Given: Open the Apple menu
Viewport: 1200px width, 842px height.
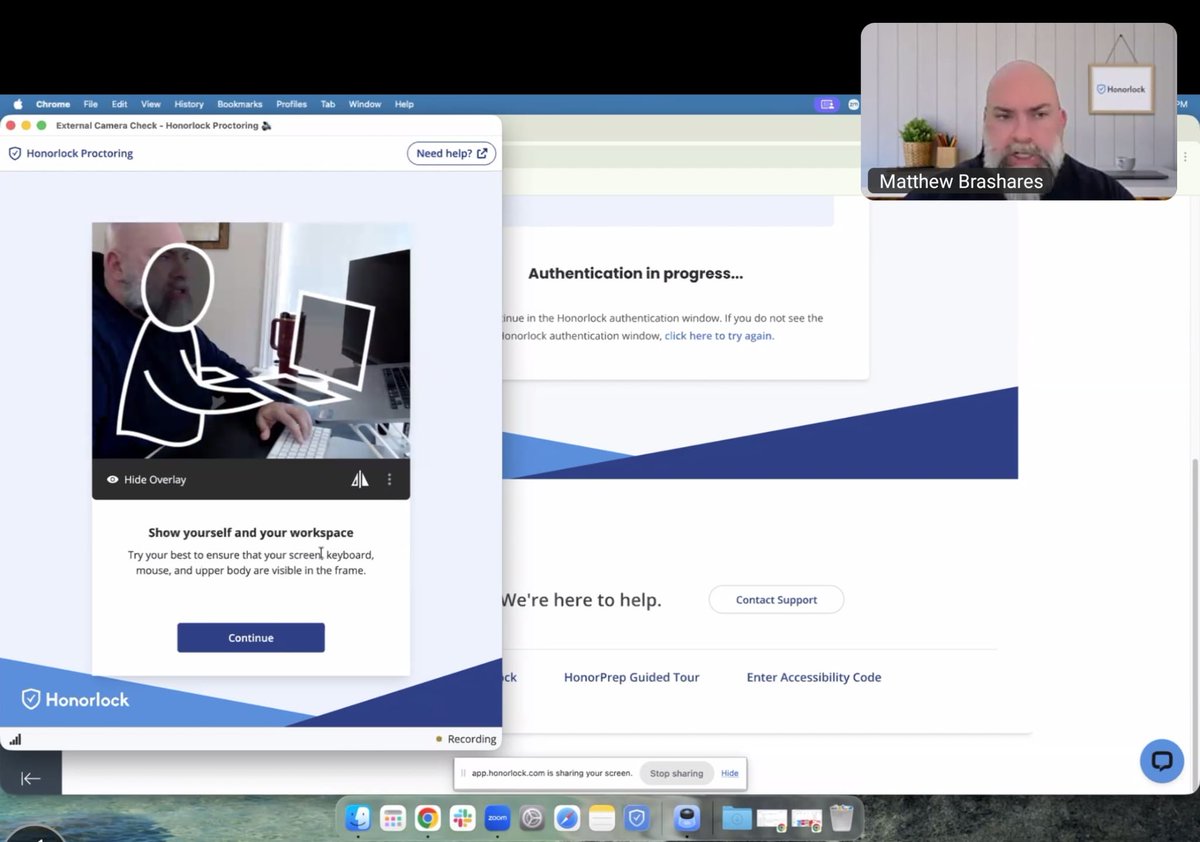Looking at the screenshot, I should pos(17,104).
